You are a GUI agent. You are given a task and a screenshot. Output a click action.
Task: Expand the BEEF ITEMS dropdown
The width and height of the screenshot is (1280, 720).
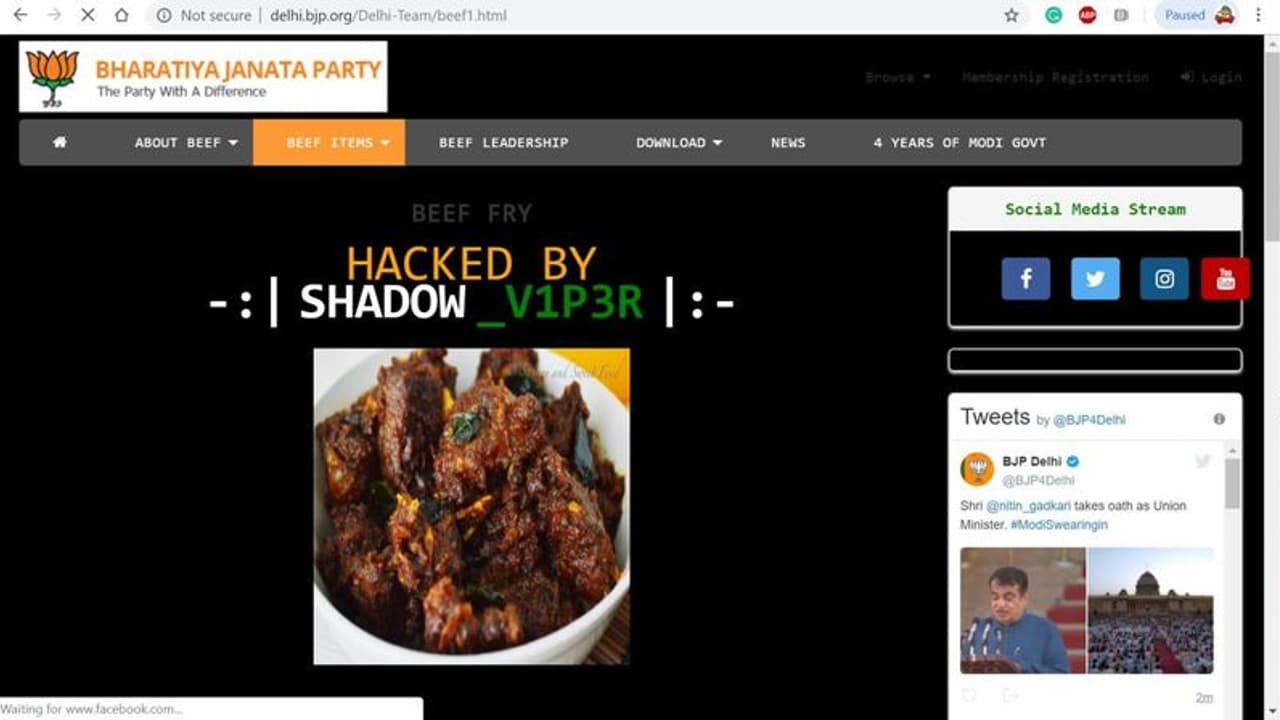329,142
